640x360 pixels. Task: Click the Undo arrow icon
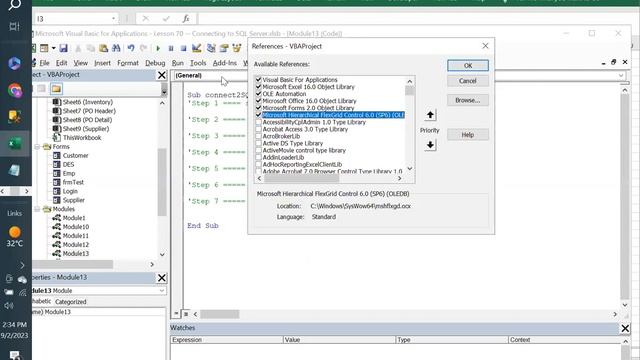coord(131,48)
